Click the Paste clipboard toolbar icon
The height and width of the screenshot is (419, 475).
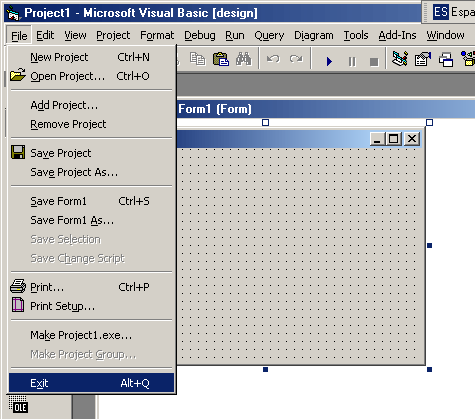221,59
